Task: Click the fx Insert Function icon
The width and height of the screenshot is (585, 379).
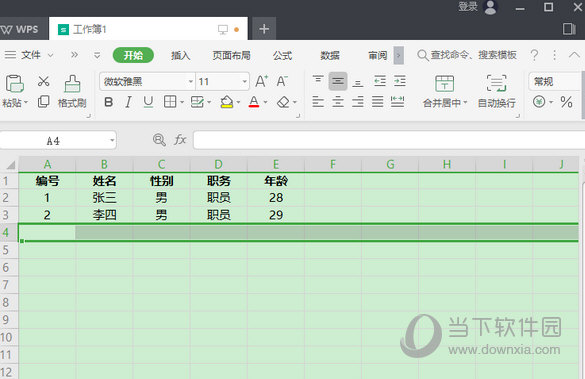Action: pos(180,140)
